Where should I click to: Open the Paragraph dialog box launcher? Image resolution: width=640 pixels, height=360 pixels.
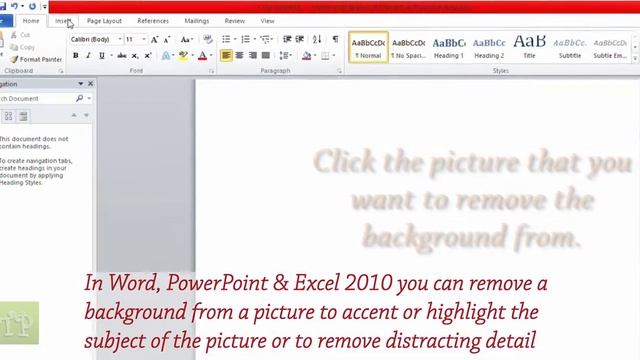(x=339, y=71)
